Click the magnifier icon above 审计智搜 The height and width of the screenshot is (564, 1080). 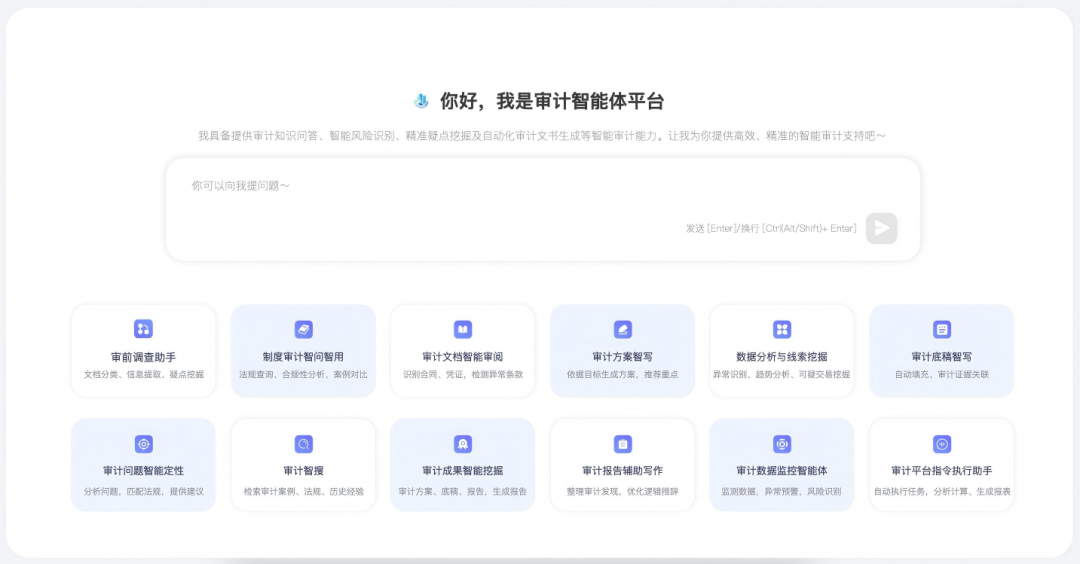[x=303, y=444]
